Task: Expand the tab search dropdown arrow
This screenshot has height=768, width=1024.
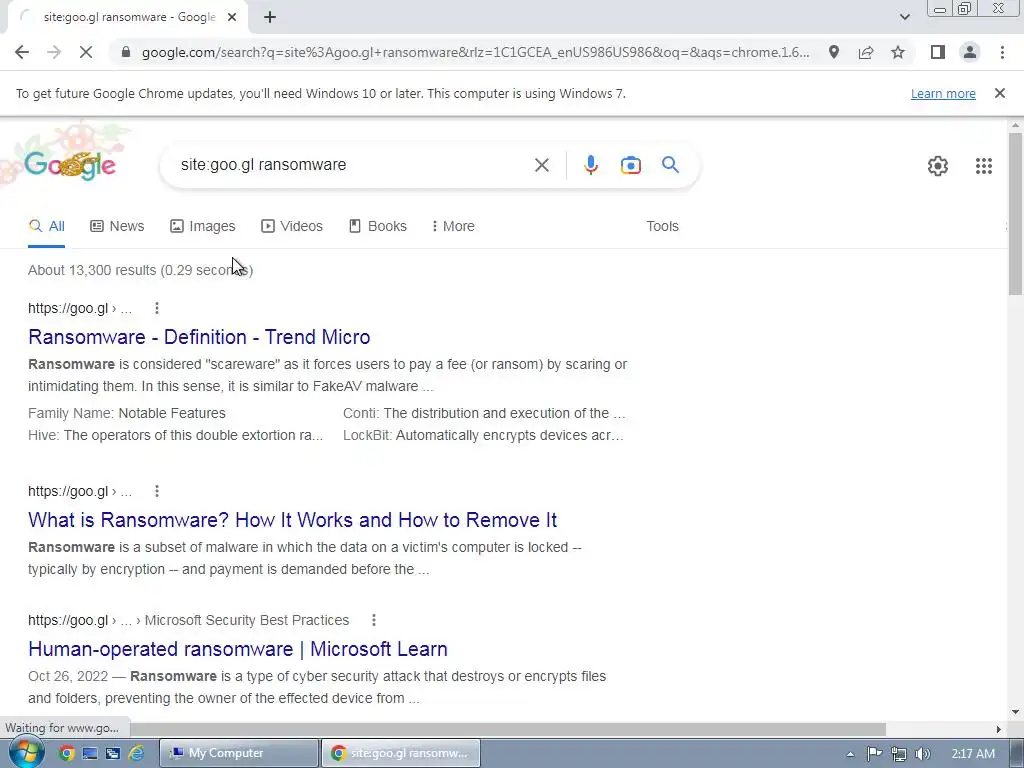Action: (x=904, y=17)
